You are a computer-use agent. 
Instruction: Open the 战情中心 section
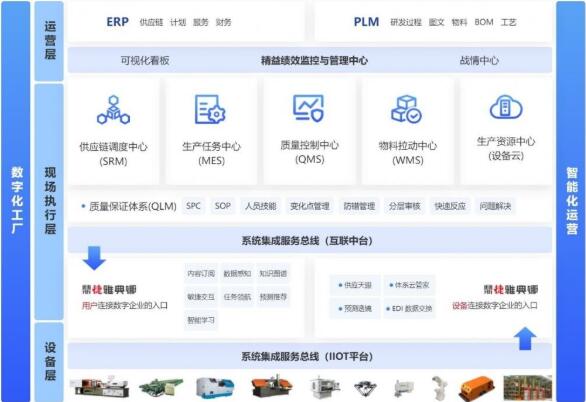479,61
